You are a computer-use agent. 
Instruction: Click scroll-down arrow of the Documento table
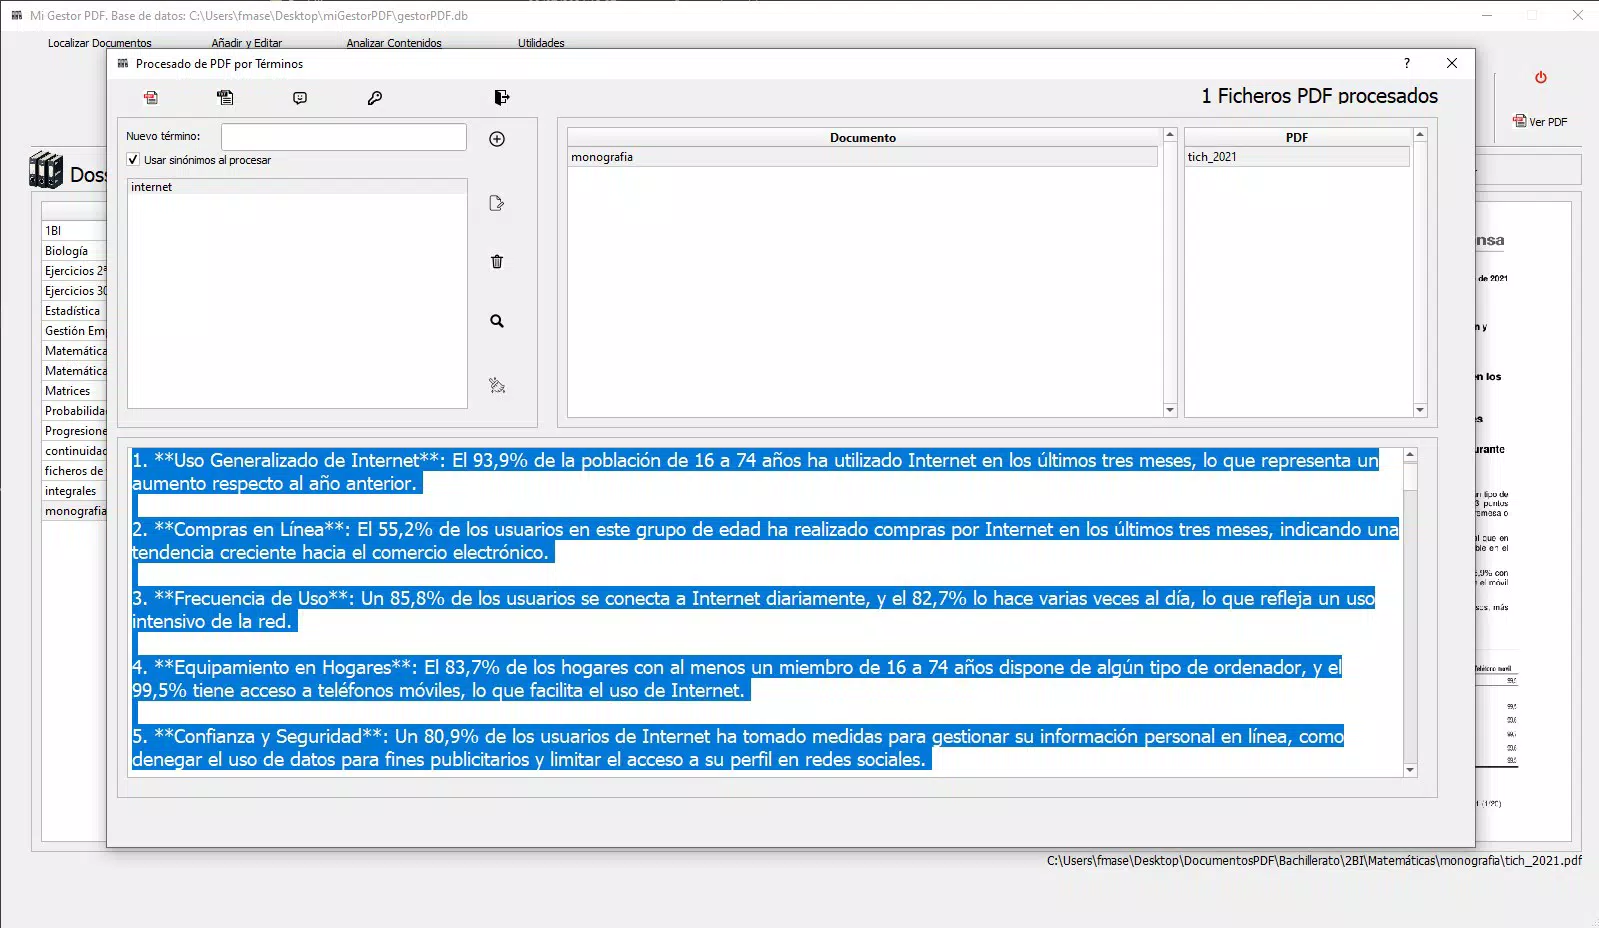1170,410
